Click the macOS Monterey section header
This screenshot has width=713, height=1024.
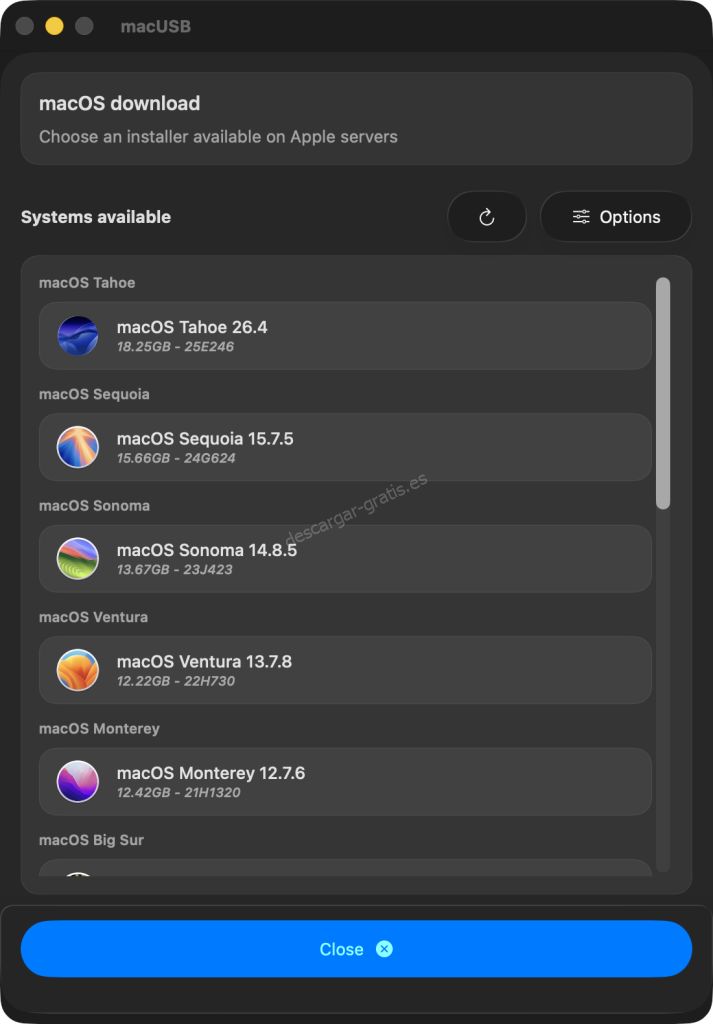pos(99,729)
